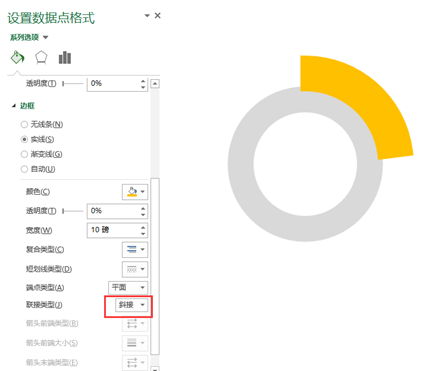Viewport: 434px width, 371px height.
Task: Increase top 透明度 with up spinner
Action: (x=143, y=80)
